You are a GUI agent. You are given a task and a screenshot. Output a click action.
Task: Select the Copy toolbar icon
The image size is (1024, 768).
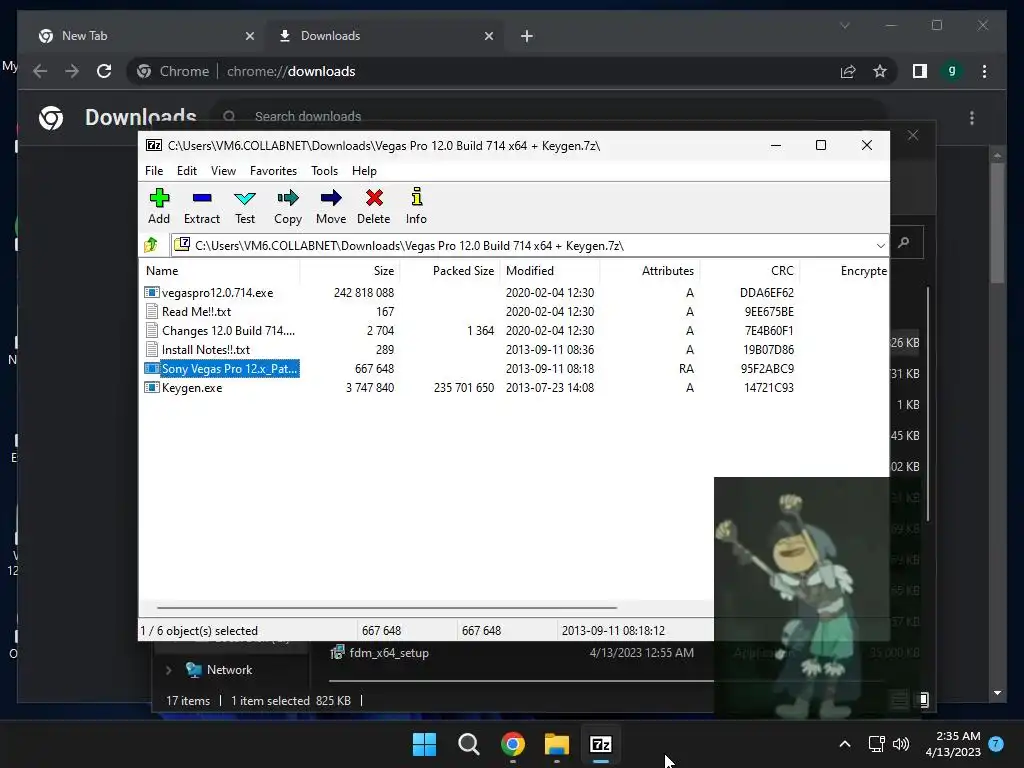pyautogui.click(x=288, y=206)
